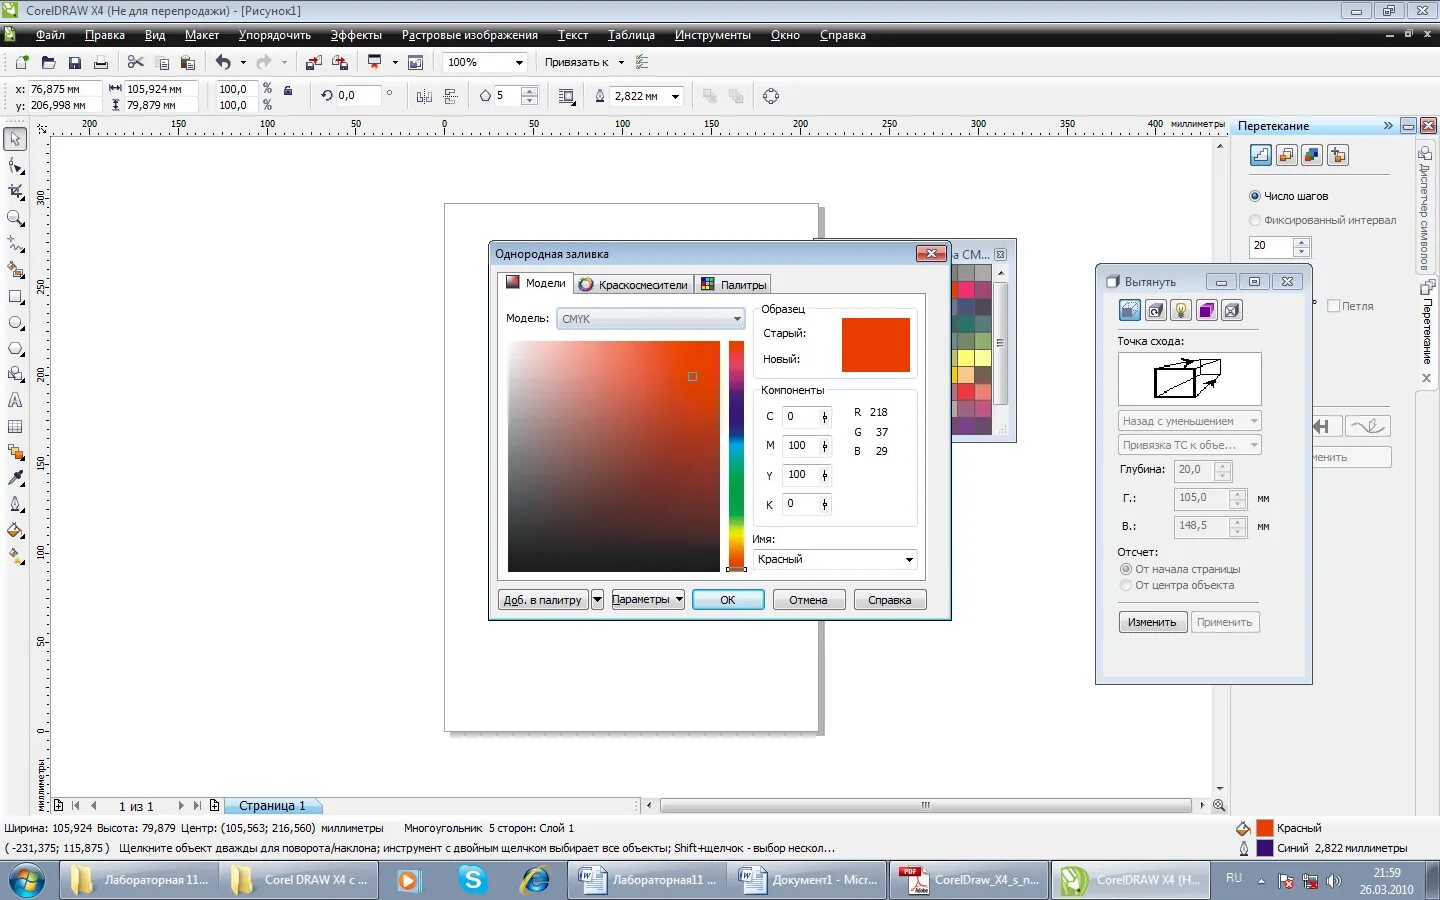The width and height of the screenshot is (1440, 900).
Task: Click the new color red preview swatch
Action: pos(876,359)
